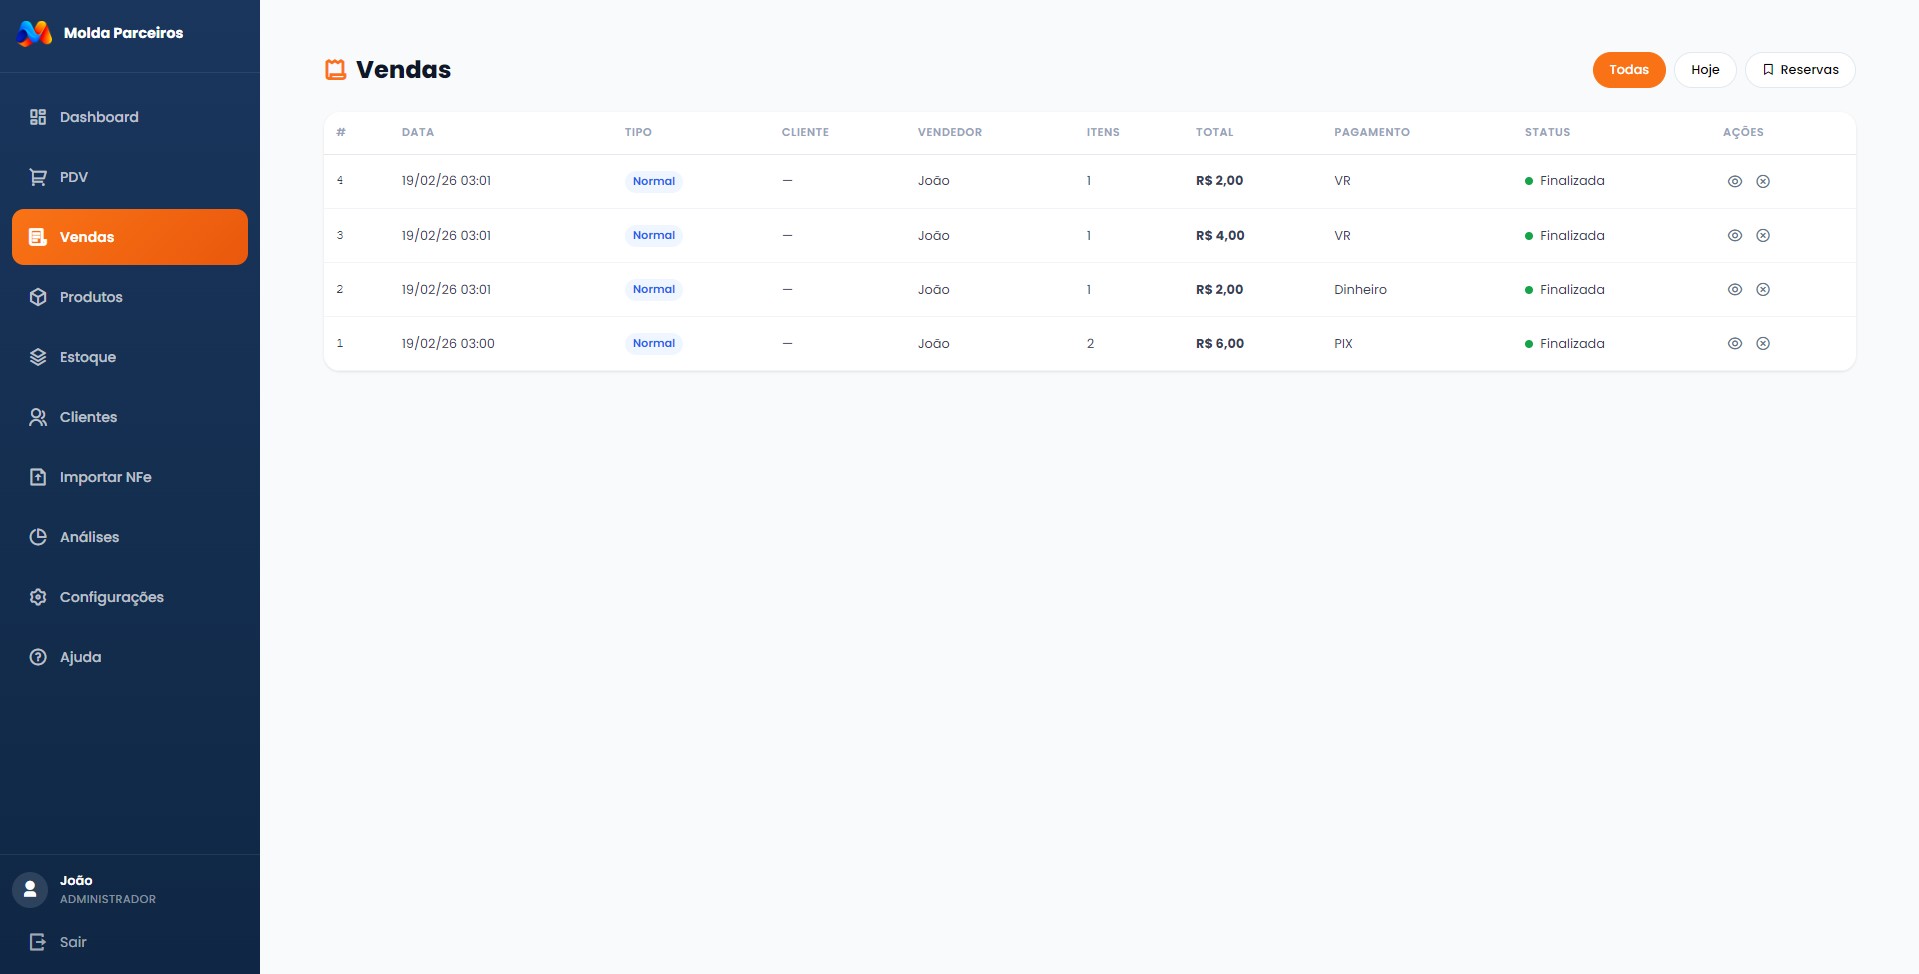Click the João user profile avatar
1919x974 pixels.
pos(30,889)
